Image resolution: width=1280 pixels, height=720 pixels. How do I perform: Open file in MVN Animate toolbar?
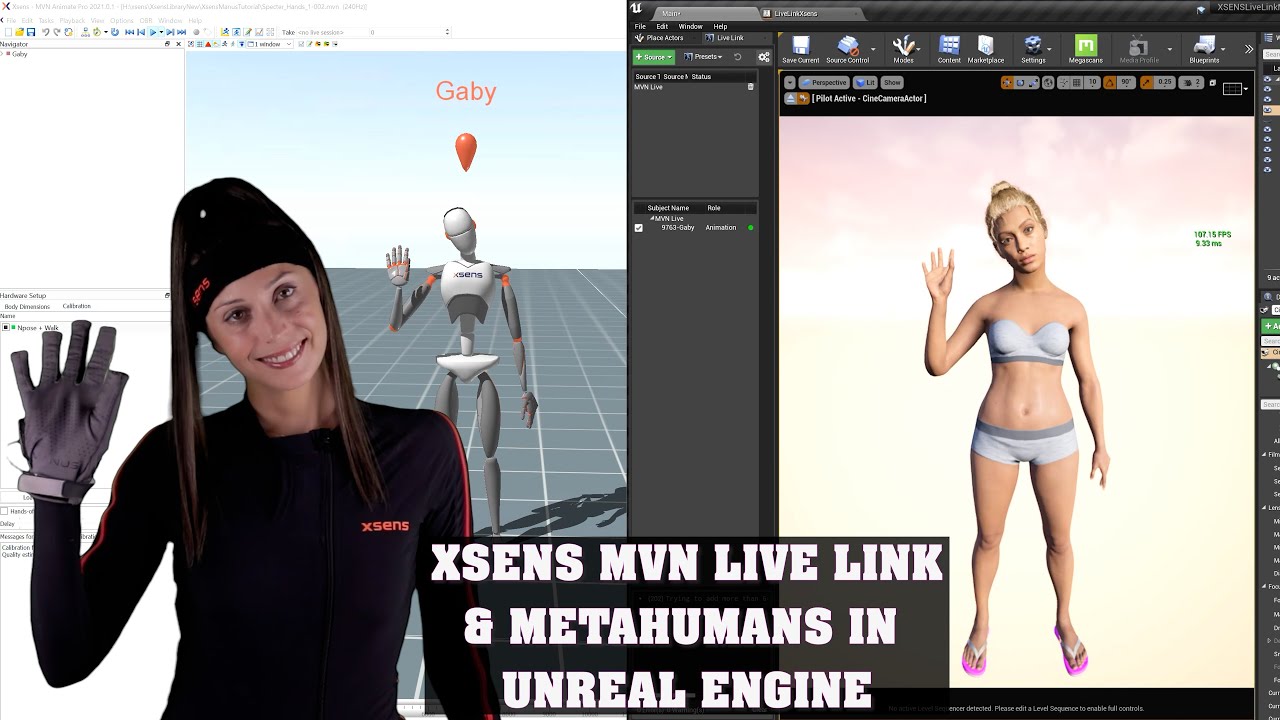click(x=19, y=32)
